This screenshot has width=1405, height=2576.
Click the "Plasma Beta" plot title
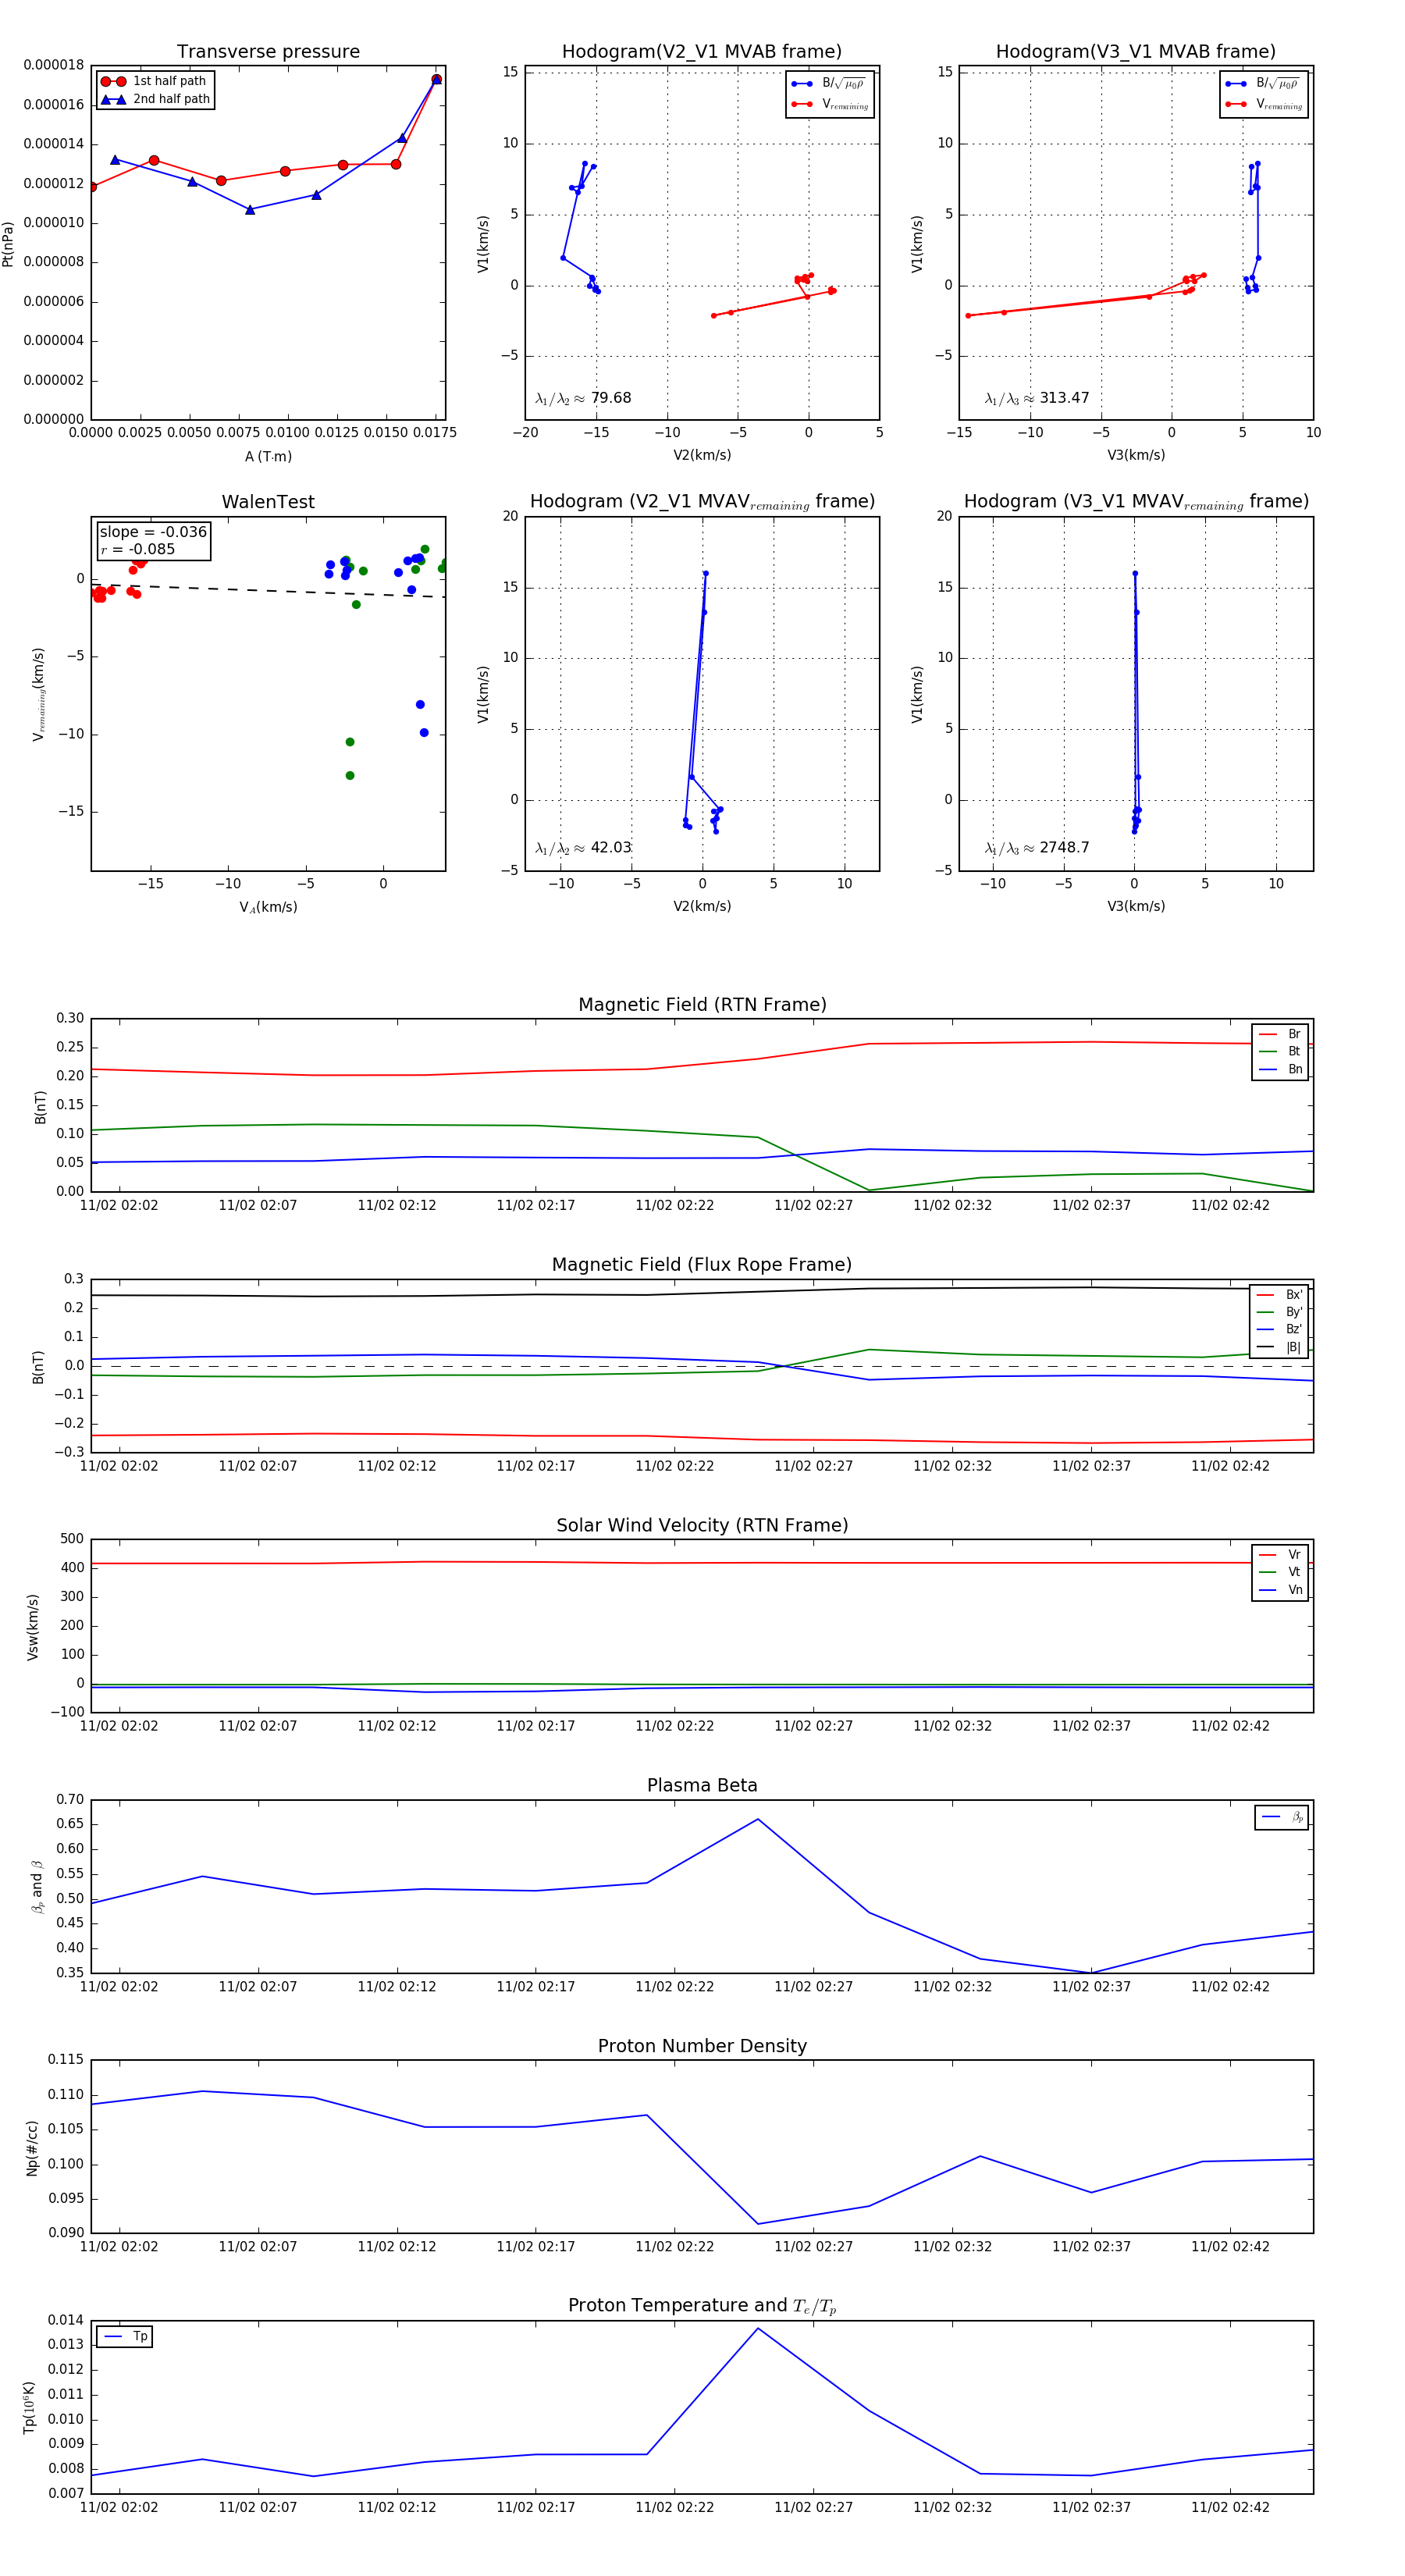coord(702,1786)
